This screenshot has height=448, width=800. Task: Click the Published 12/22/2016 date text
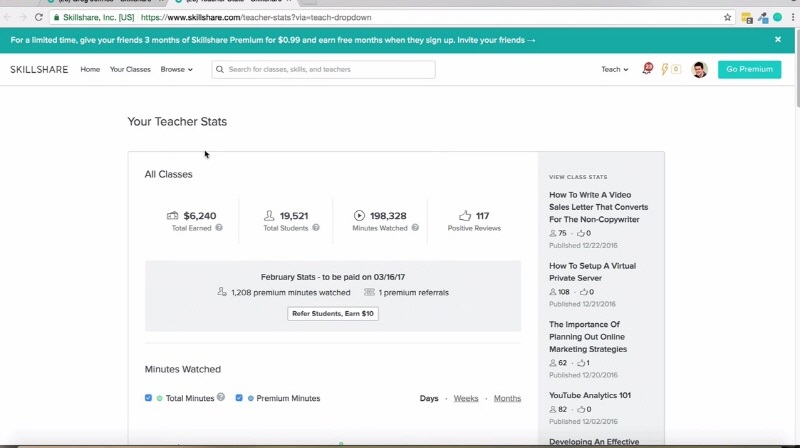(583, 245)
